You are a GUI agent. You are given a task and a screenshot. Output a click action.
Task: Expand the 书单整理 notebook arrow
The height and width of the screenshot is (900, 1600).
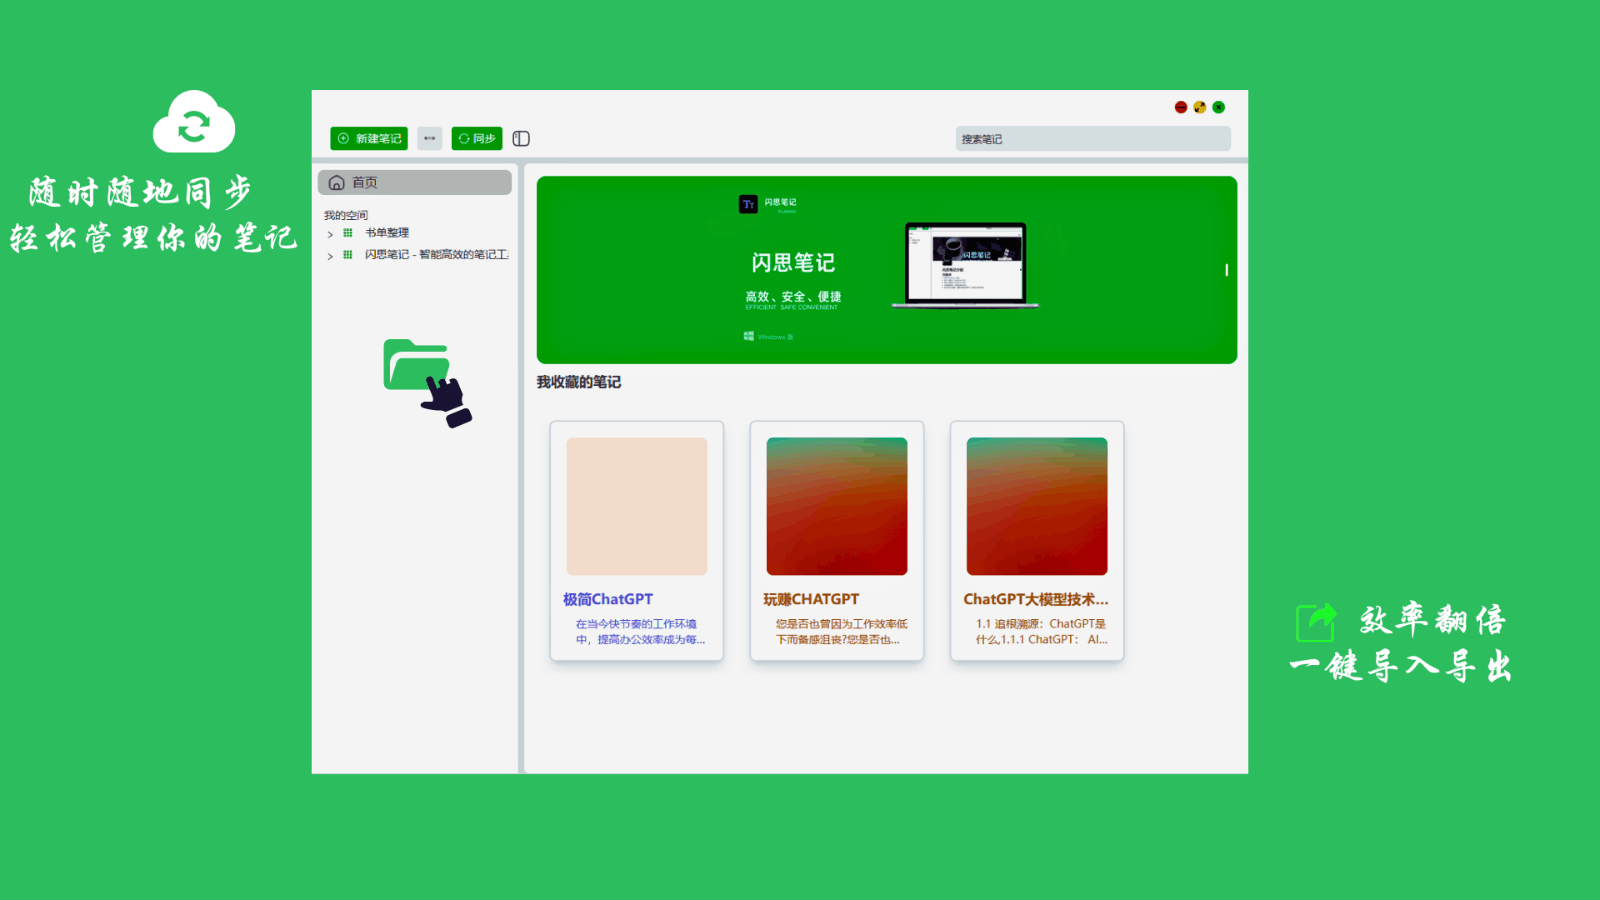coord(330,234)
